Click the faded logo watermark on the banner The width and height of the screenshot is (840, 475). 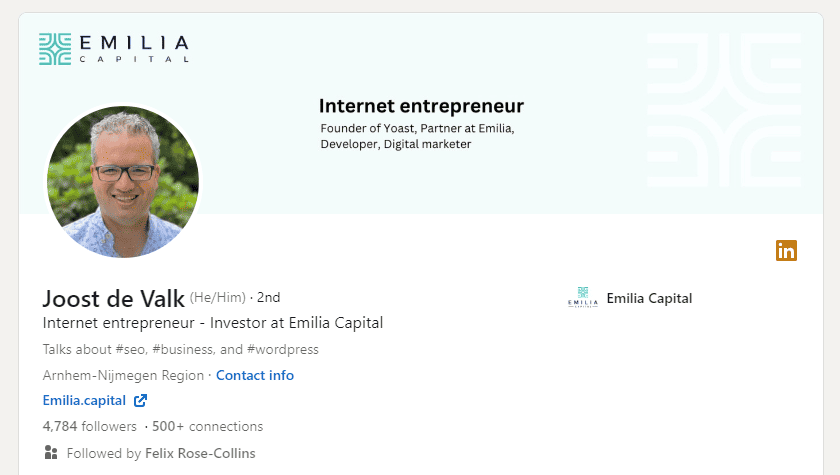coord(723,111)
